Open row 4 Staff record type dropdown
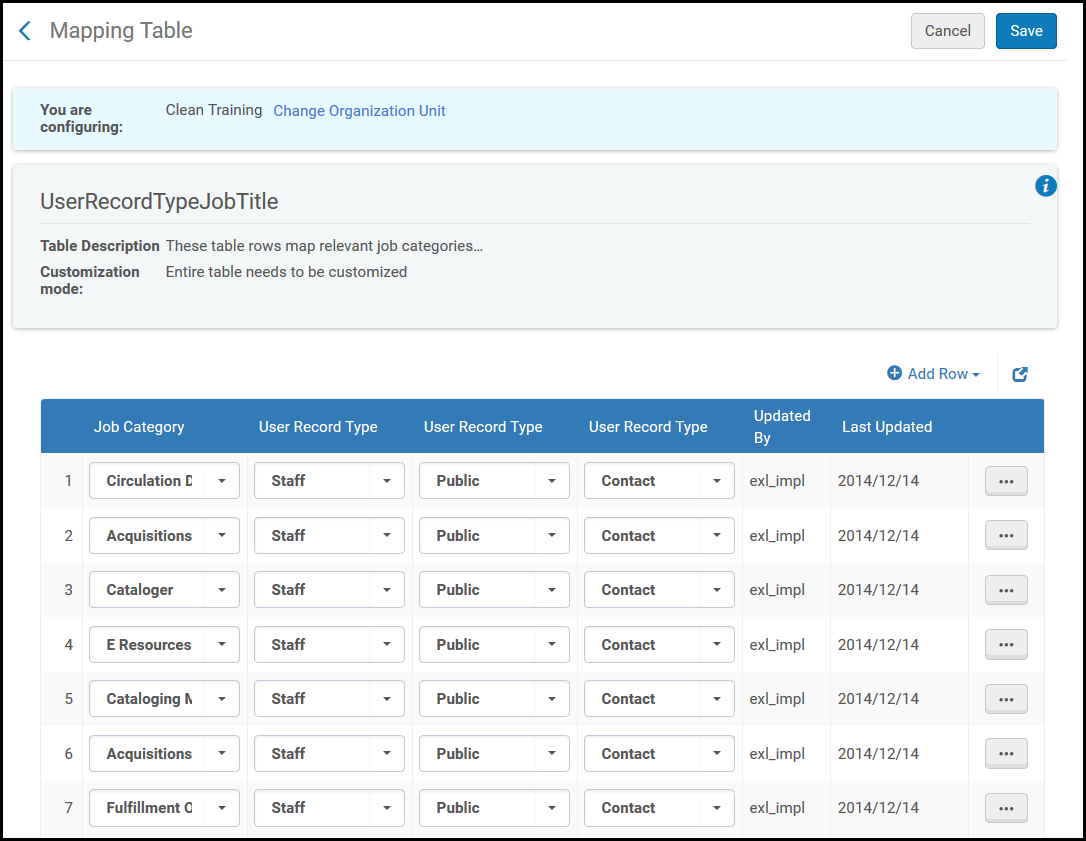Screen dimensions: 1086x841 tap(329, 644)
